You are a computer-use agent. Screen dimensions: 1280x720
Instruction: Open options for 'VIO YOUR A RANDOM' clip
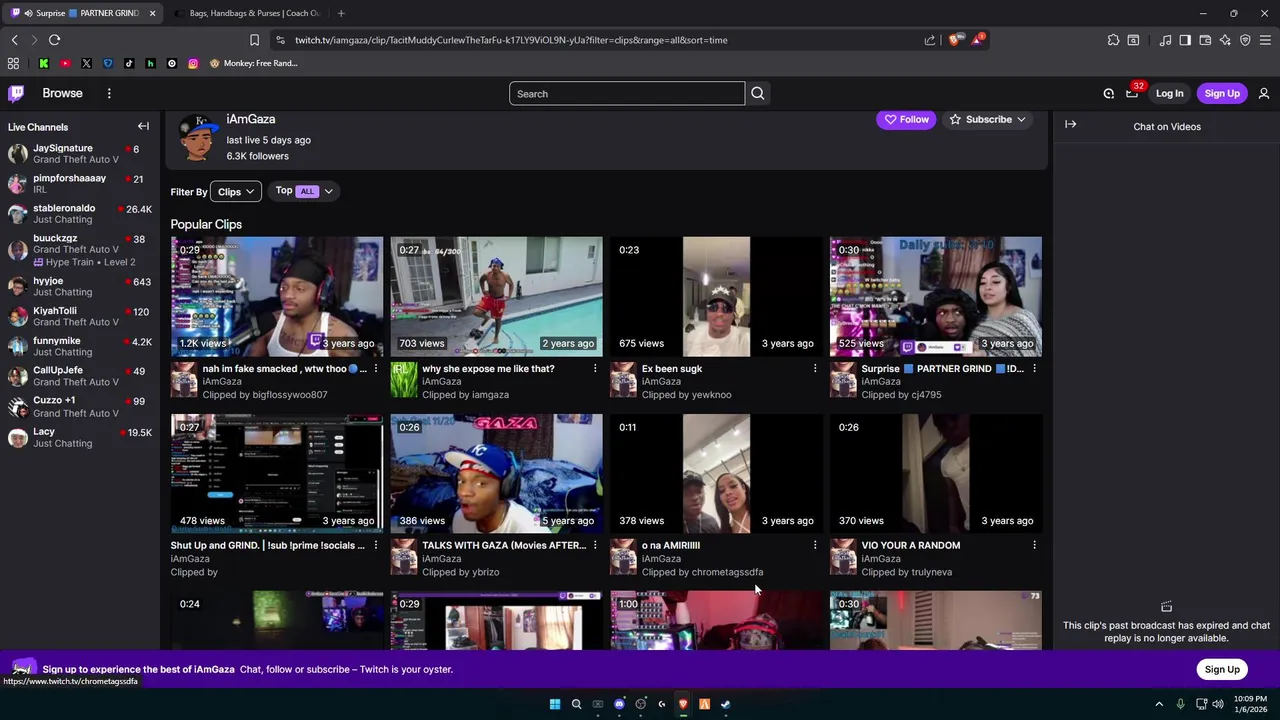click(1034, 545)
